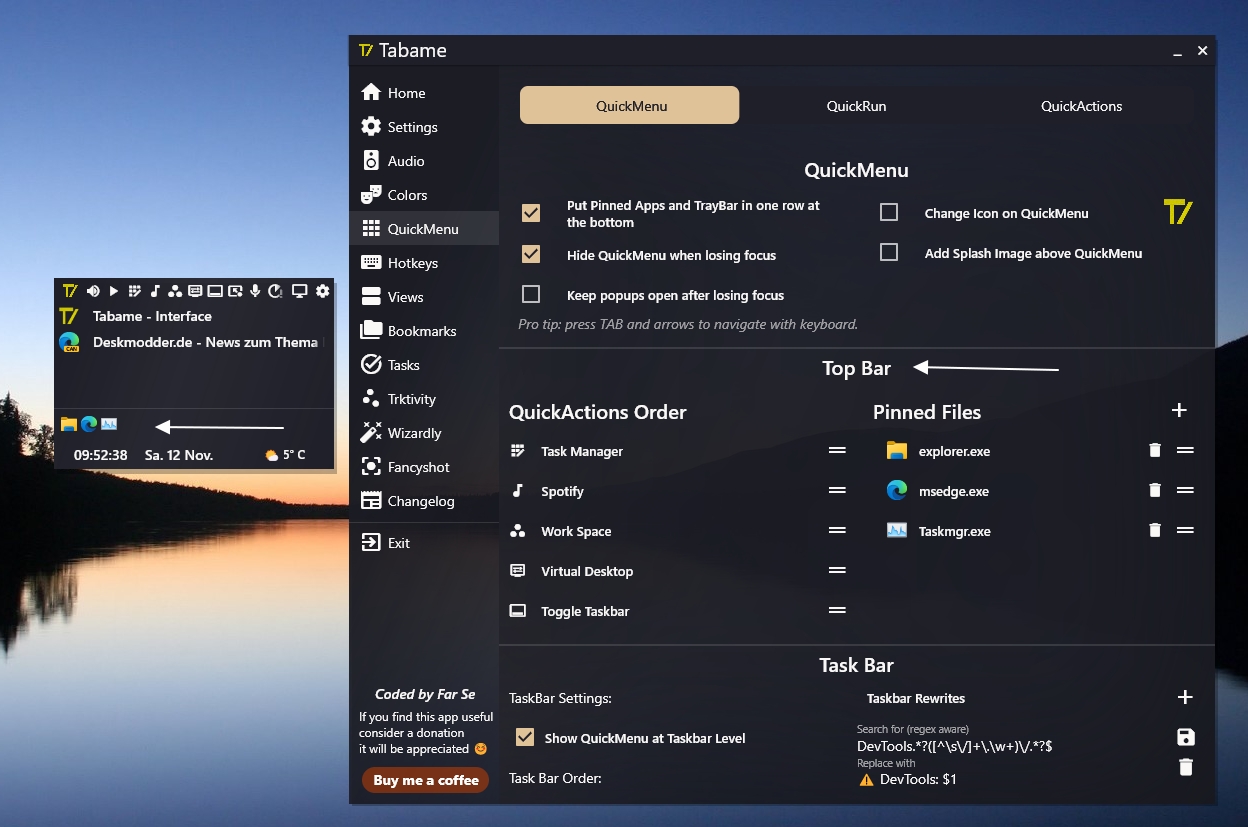1248x827 pixels.
Task: Click the play icon in QuickMenu popup top bar
Action: coord(114,291)
